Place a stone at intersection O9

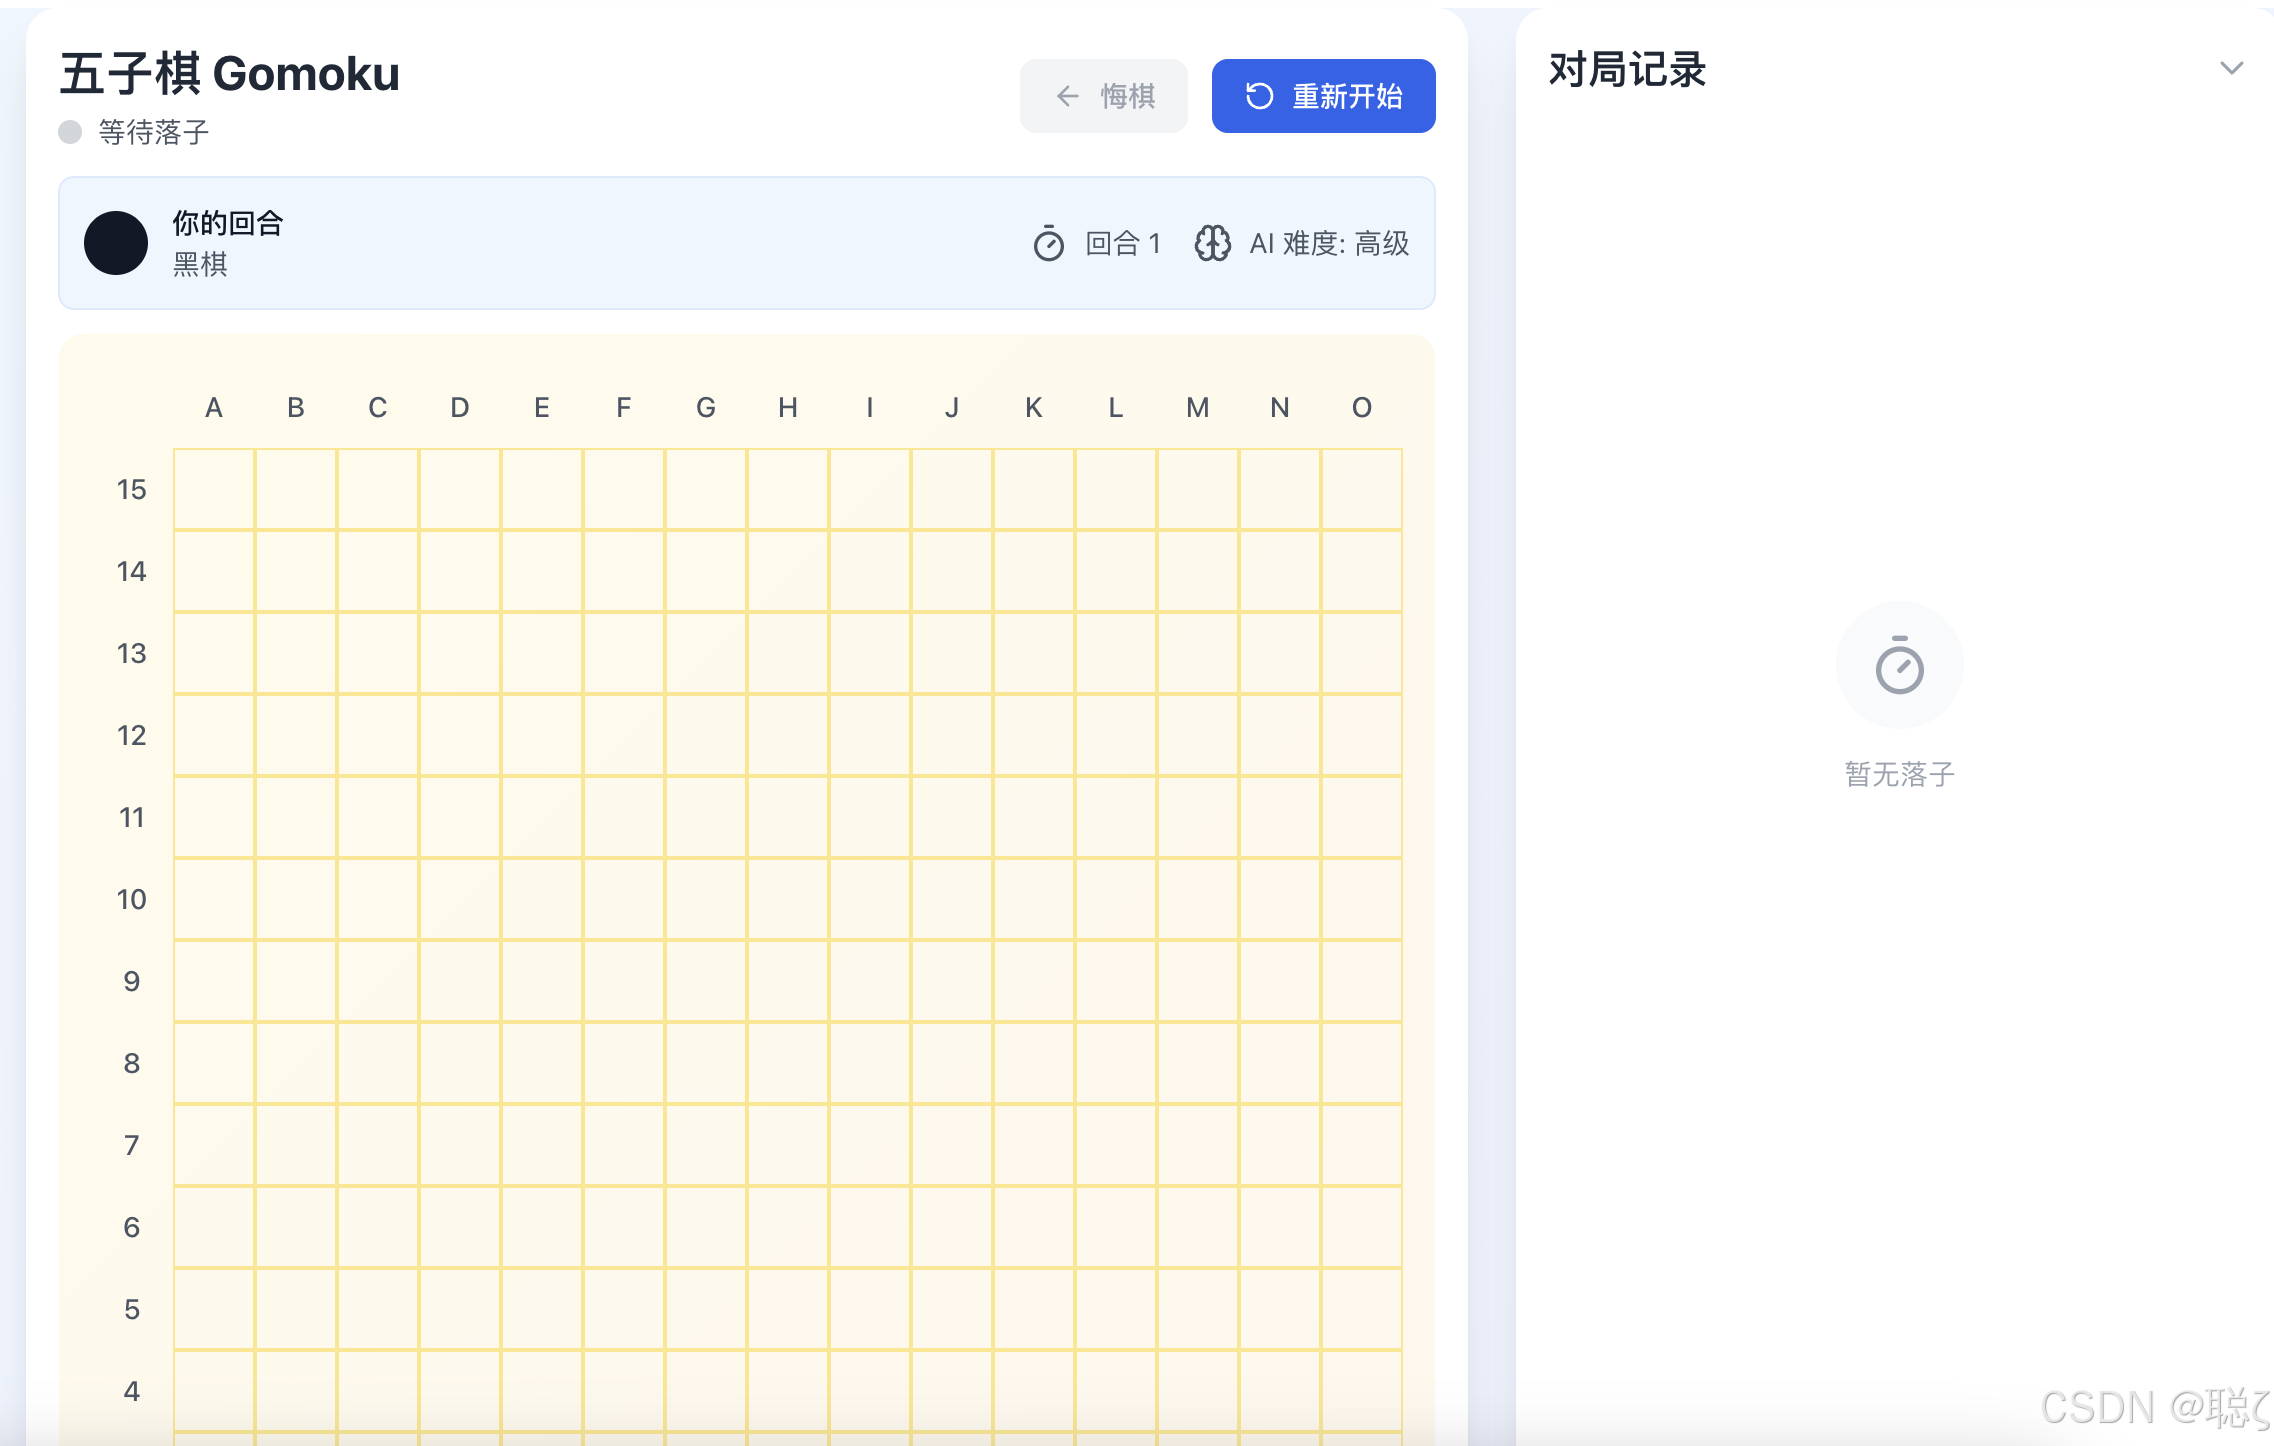(1362, 981)
